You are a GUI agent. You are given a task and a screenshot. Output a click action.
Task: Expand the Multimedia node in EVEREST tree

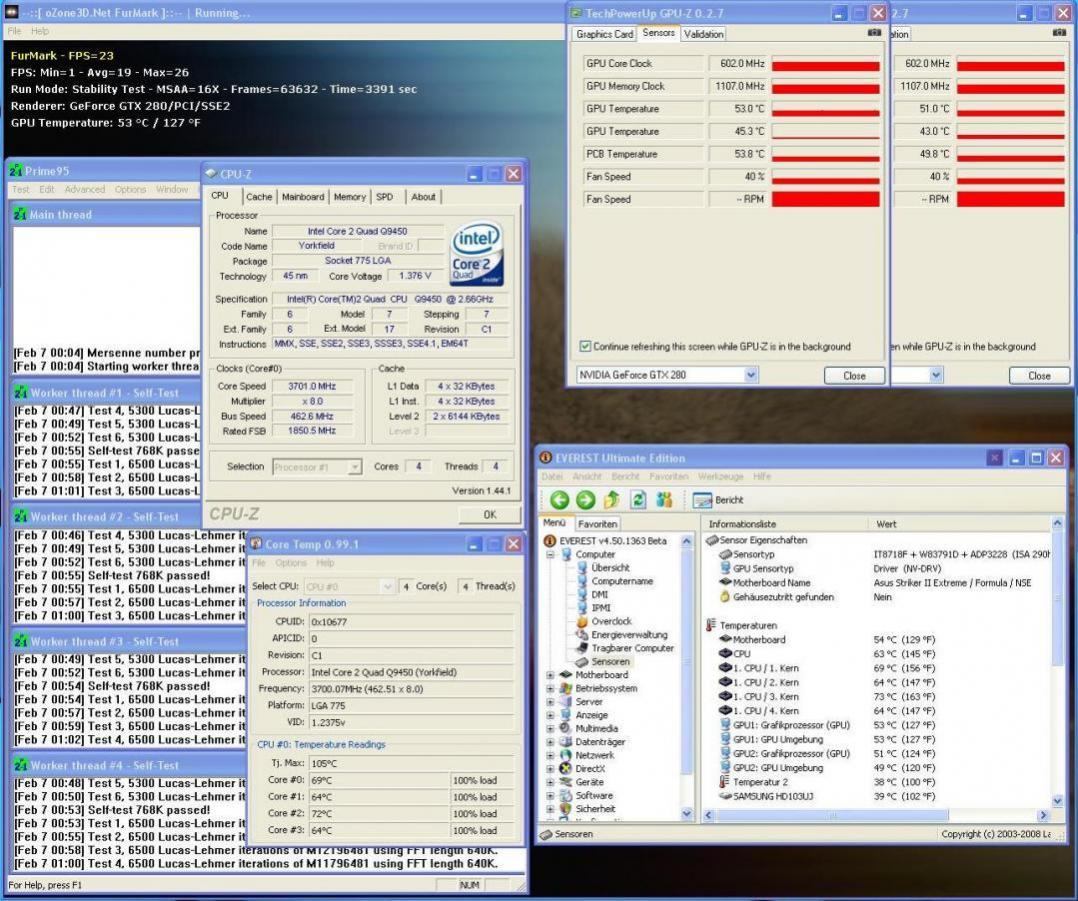550,728
